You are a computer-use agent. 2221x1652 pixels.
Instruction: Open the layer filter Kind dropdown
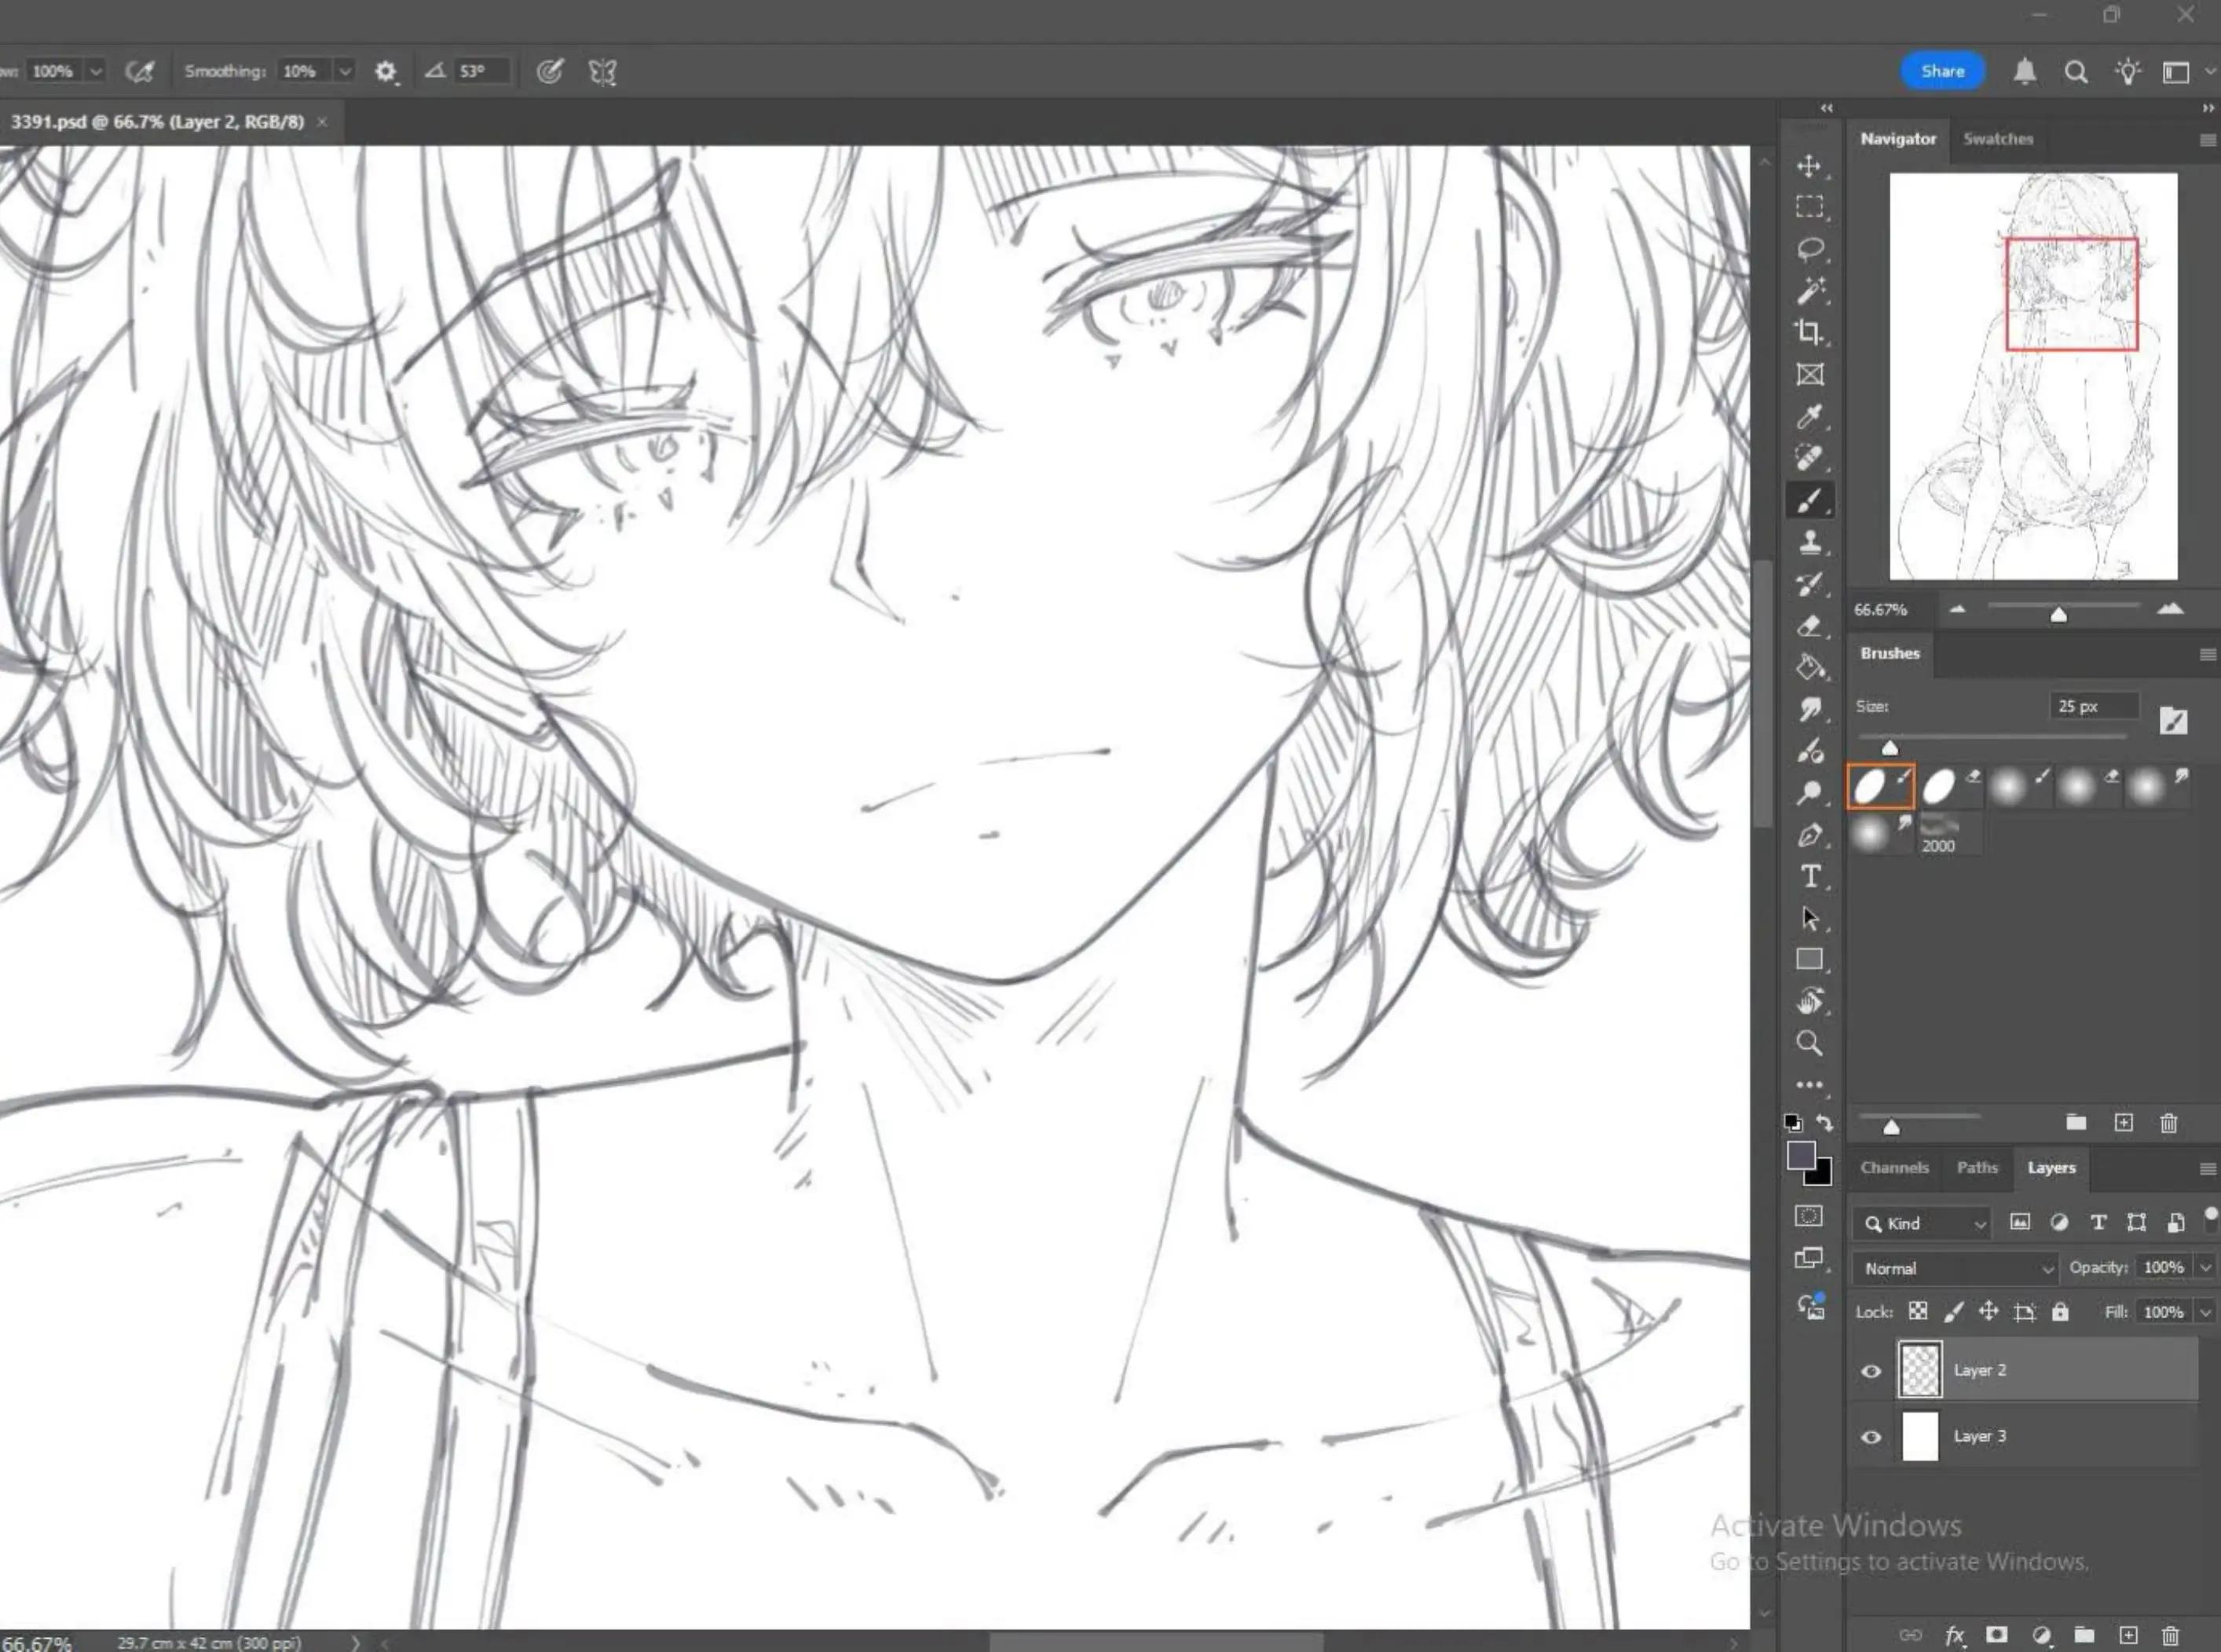pos(1922,1223)
